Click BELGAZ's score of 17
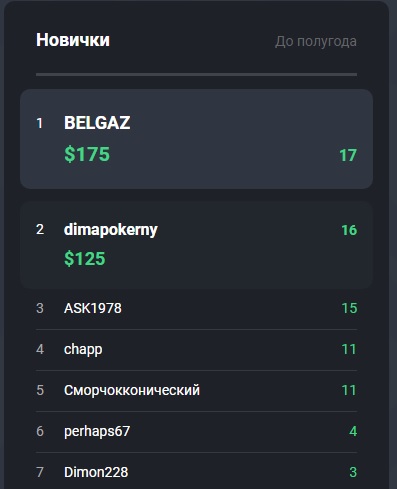The height and width of the screenshot is (489, 397). pyautogui.click(x=348, y=156)
